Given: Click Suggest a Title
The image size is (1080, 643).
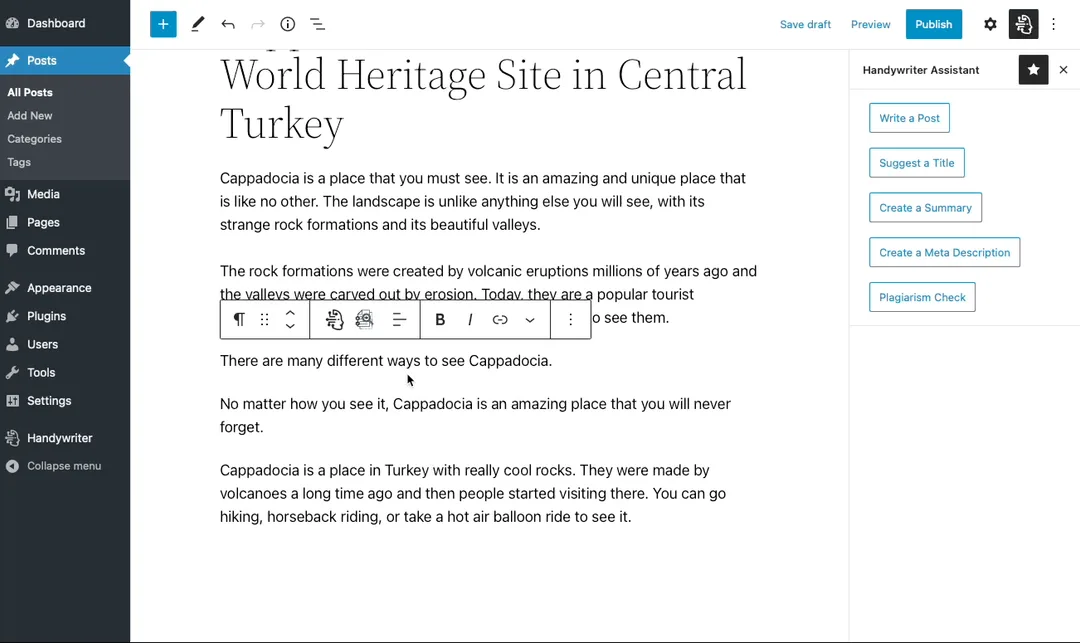Looking at the screenshot, I should click(x=917, y=162).
